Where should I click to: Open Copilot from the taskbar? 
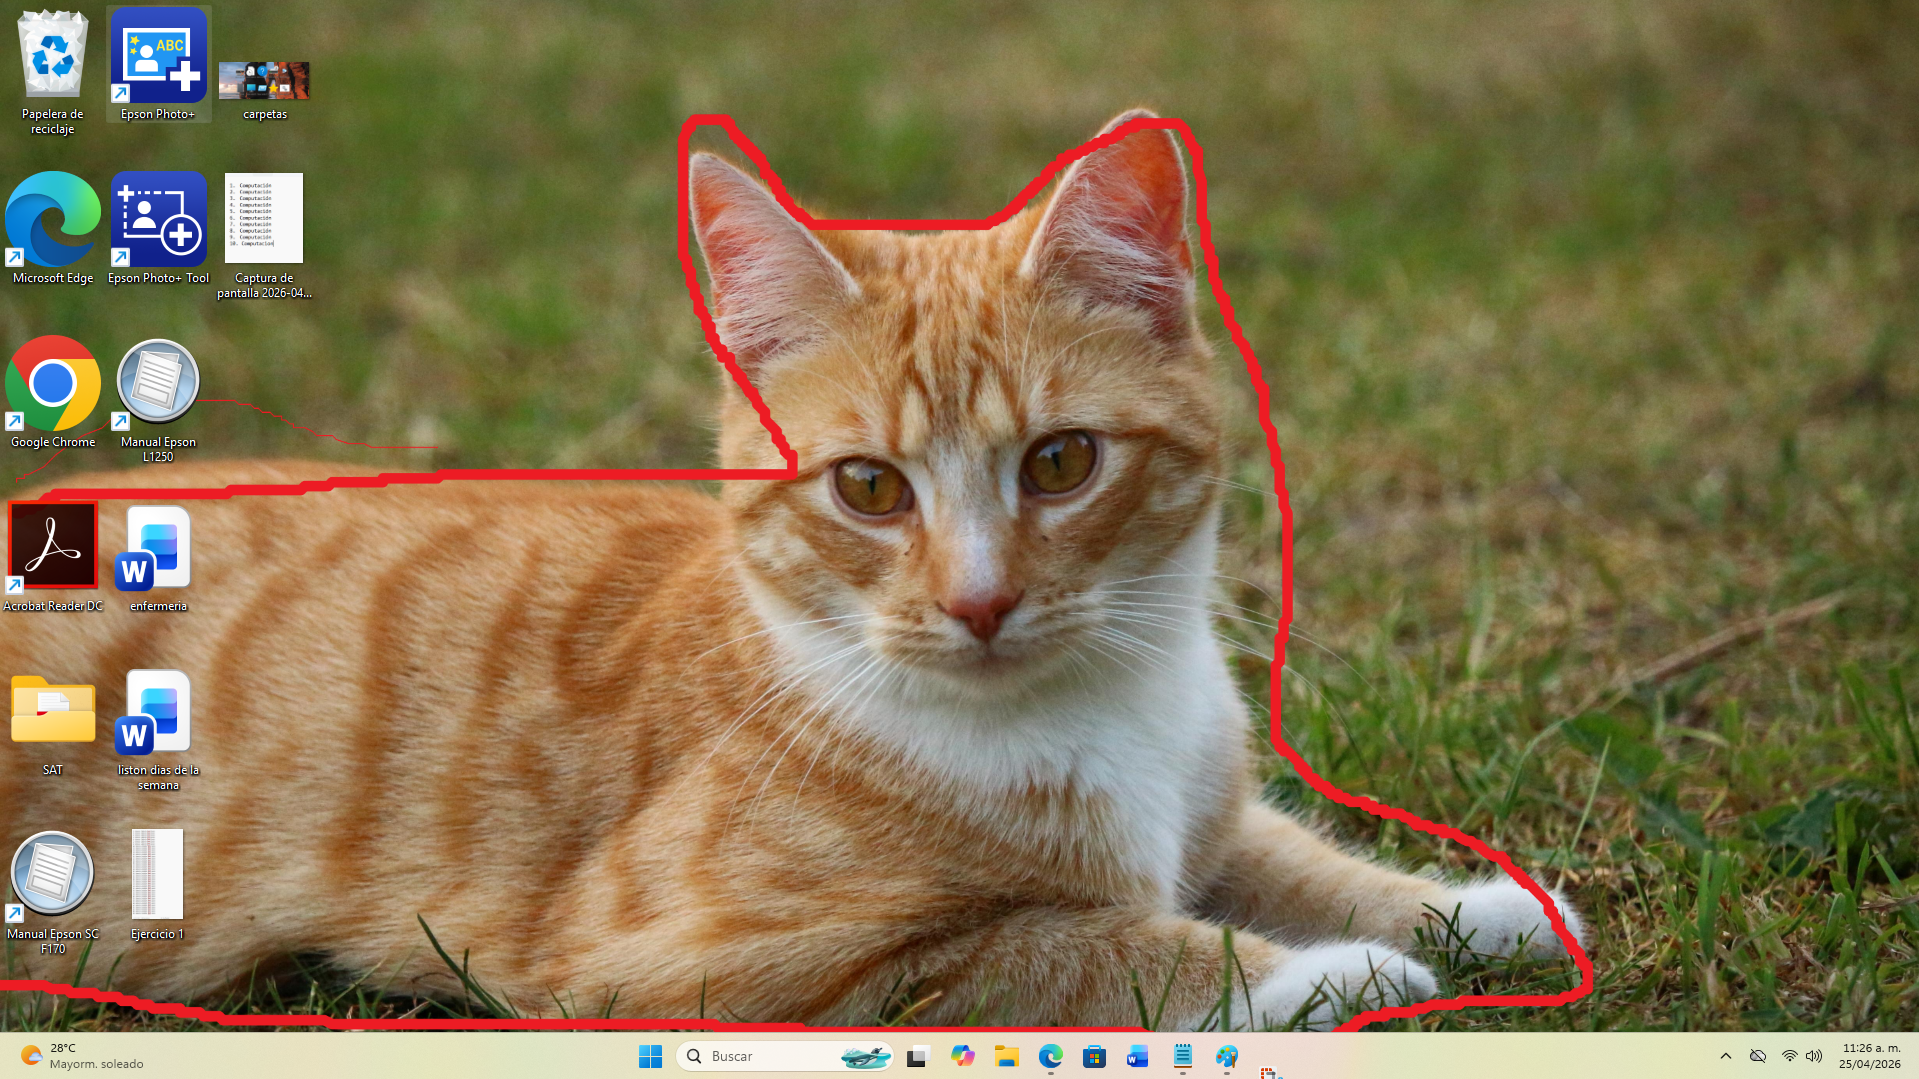click(x=962, y=1056)
